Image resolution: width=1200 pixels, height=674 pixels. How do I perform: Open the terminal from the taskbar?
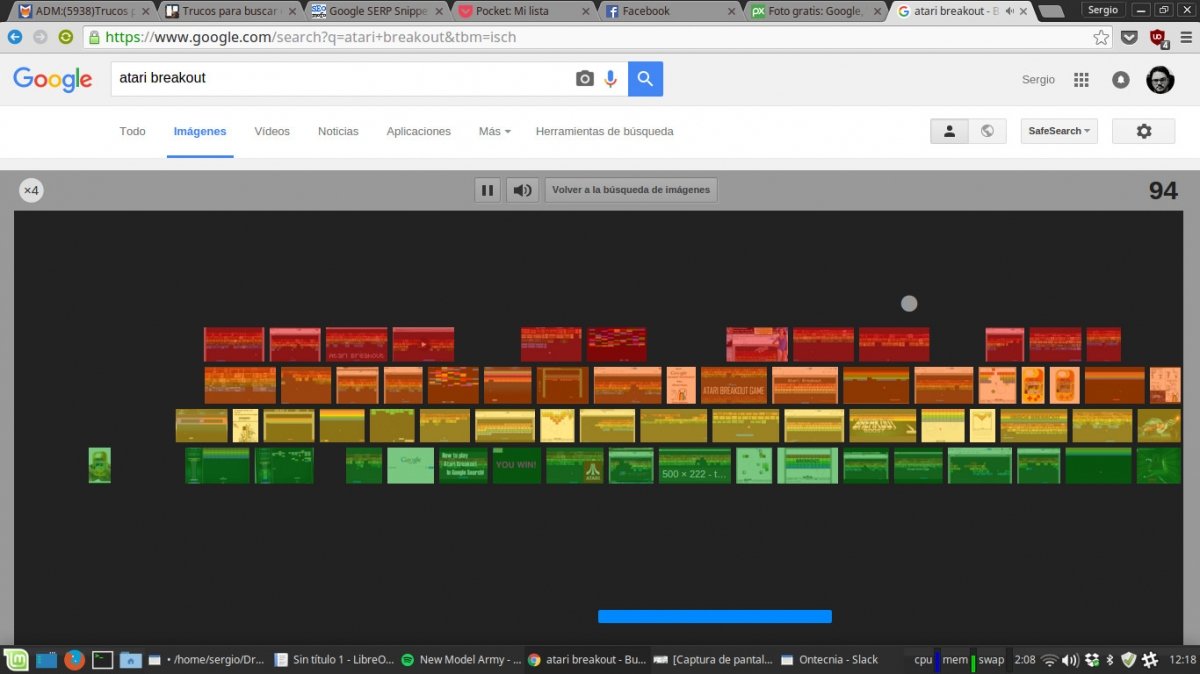[102, 659]
